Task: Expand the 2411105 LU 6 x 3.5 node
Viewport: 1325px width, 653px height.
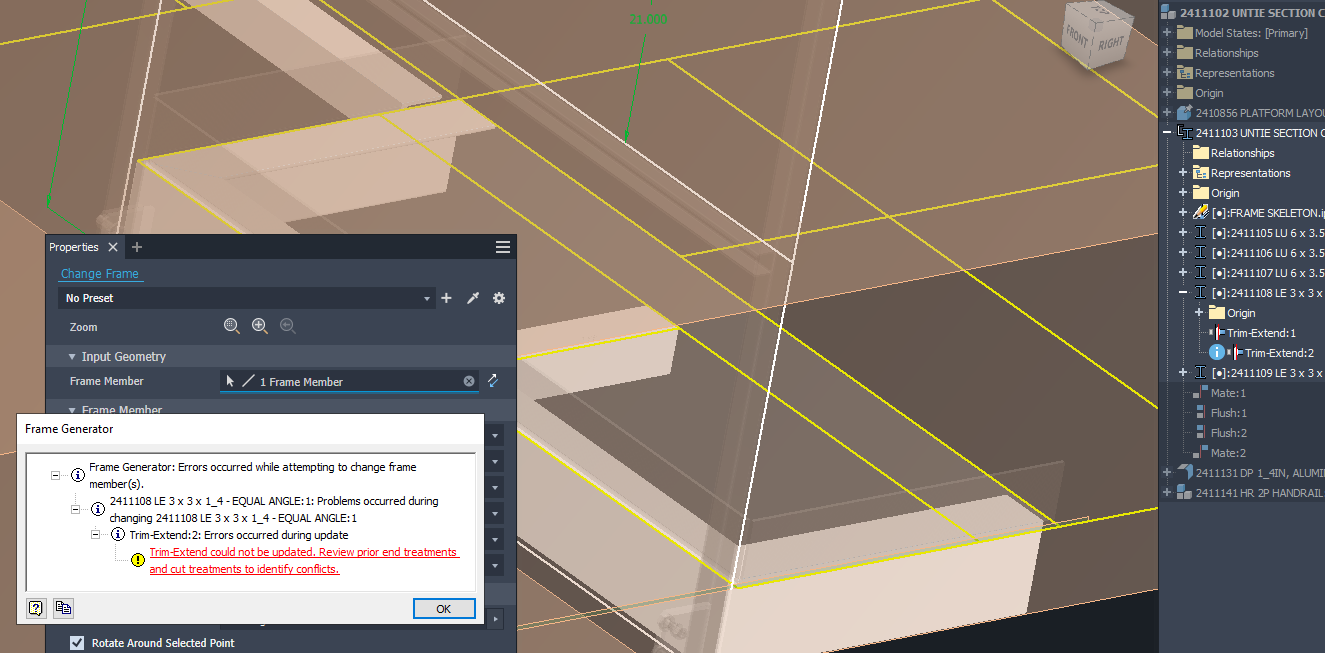Action: 1182,232
